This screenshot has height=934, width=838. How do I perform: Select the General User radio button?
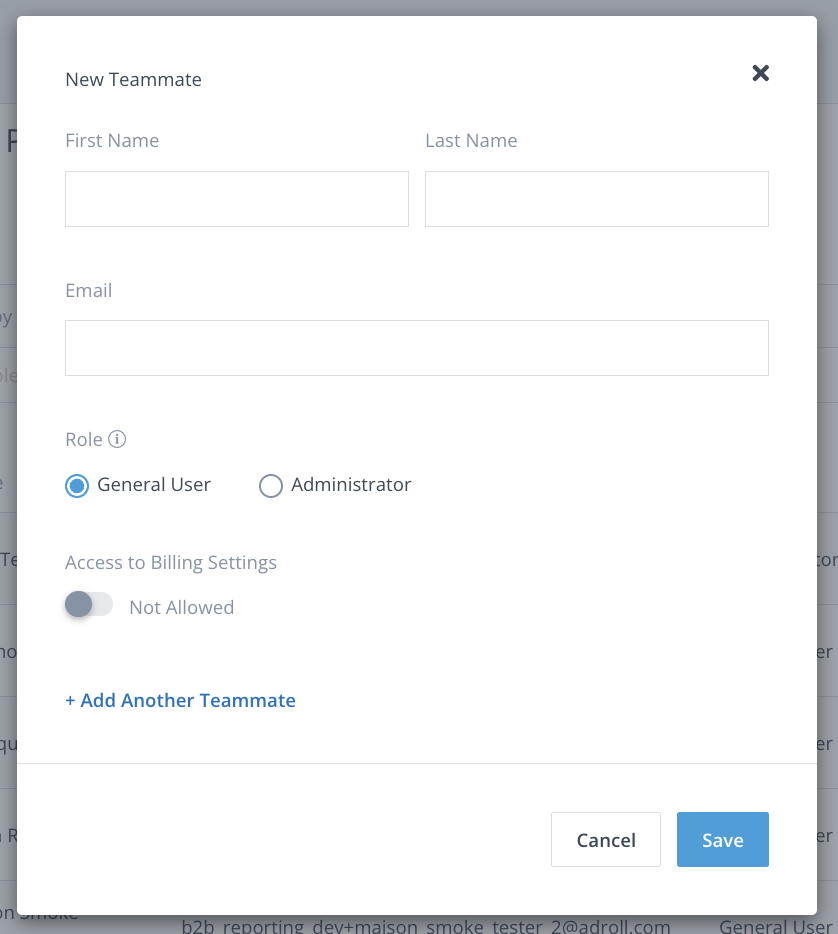77,486
